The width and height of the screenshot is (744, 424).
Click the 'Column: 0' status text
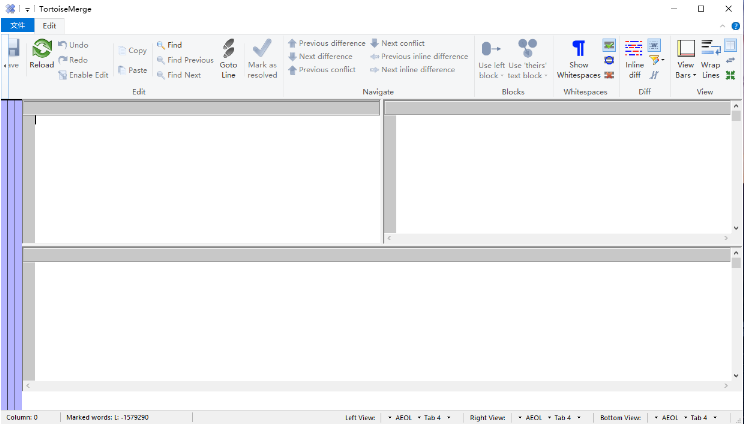pyautogui.click(x=22, y=417)
